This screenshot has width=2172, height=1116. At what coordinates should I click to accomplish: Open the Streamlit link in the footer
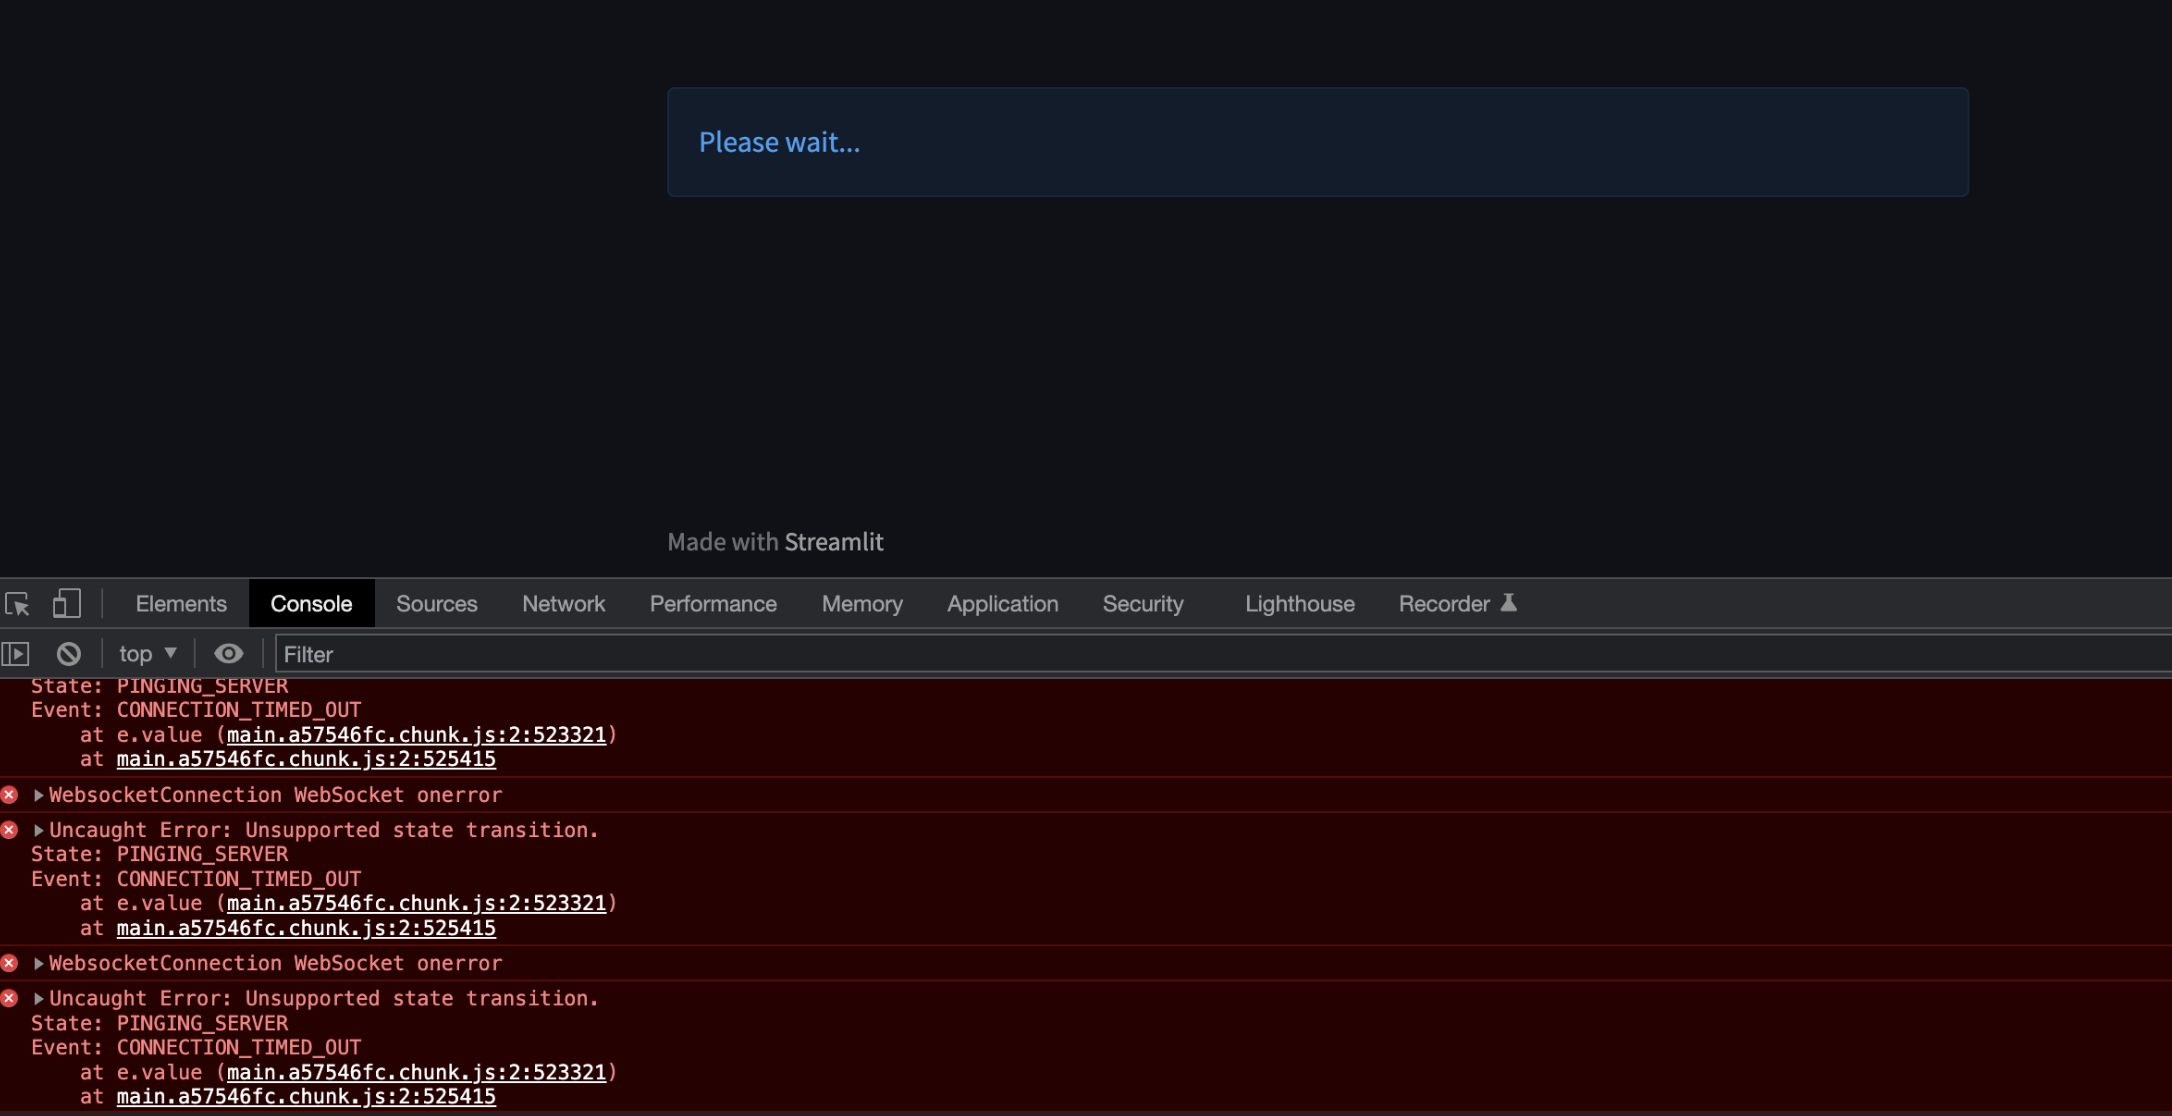click(833, 542)
